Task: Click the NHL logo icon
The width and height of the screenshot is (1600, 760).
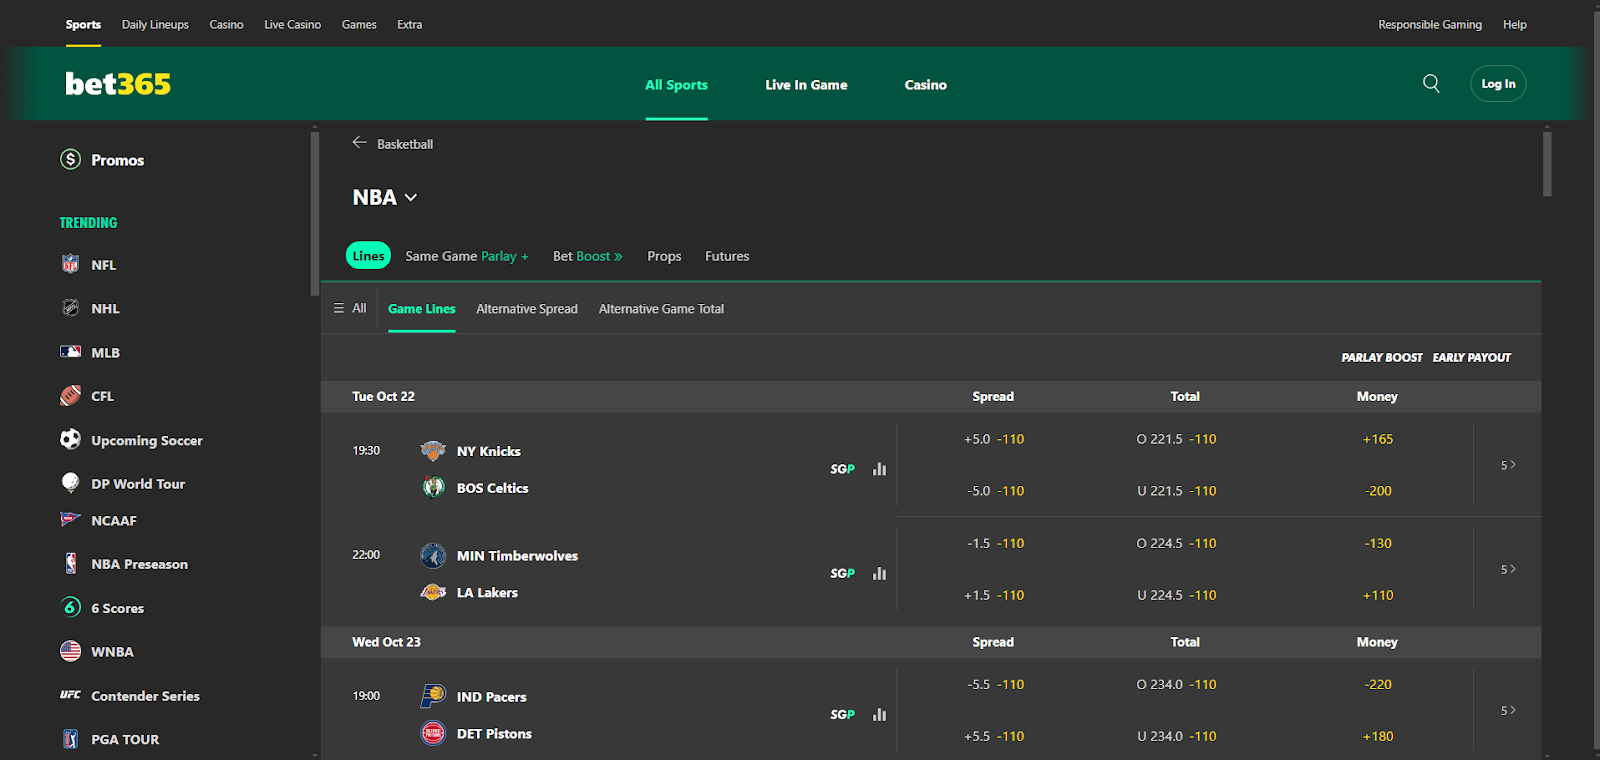Action: pos(70,308)
